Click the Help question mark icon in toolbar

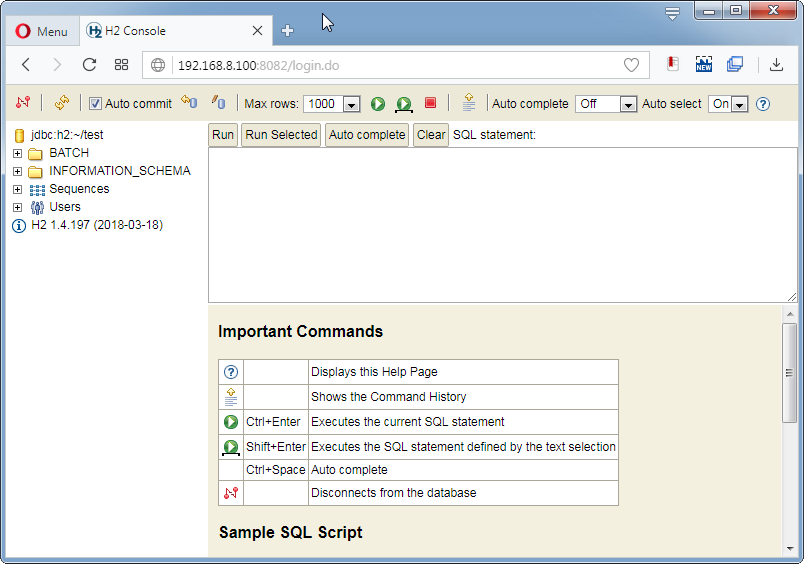[x=763, y=104]
